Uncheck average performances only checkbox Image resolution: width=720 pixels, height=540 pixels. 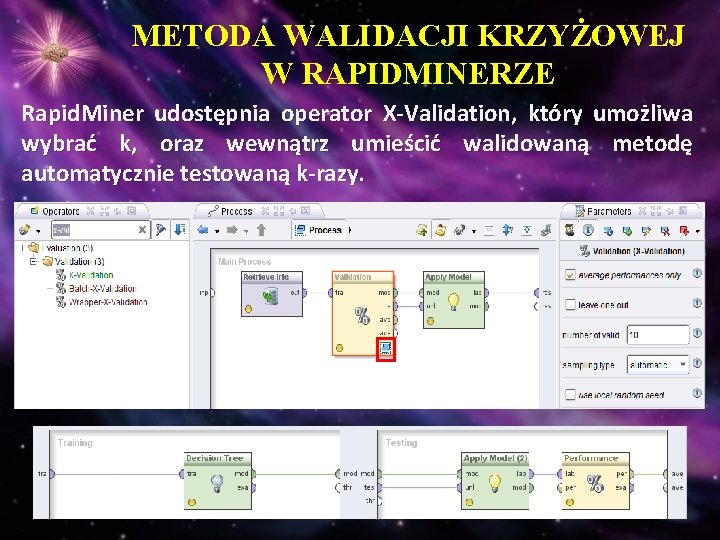570,275
